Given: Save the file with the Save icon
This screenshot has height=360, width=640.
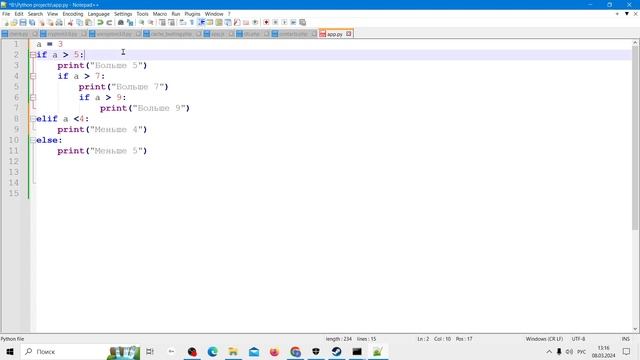Looking at the screenshot, I should [x=23, y=22].
